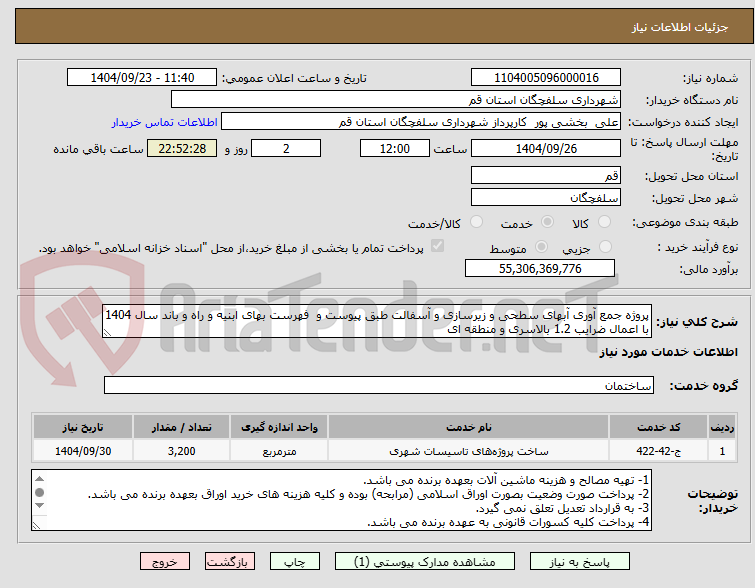Click quantity cell 3,200
The width and height of the screenshot is (755, 588).
(182, 451)
